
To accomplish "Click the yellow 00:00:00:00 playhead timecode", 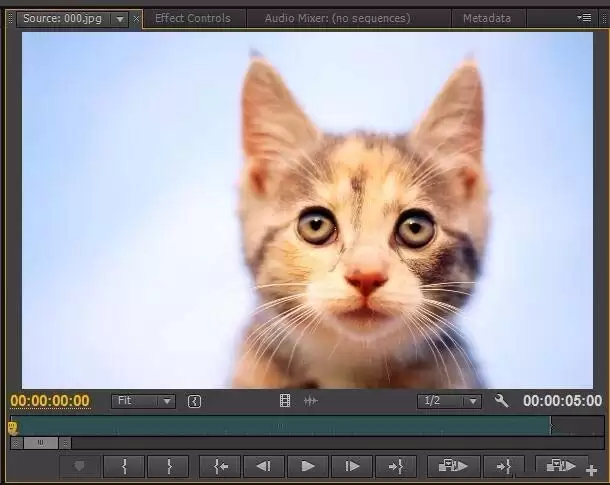I will tap(50, 401).
